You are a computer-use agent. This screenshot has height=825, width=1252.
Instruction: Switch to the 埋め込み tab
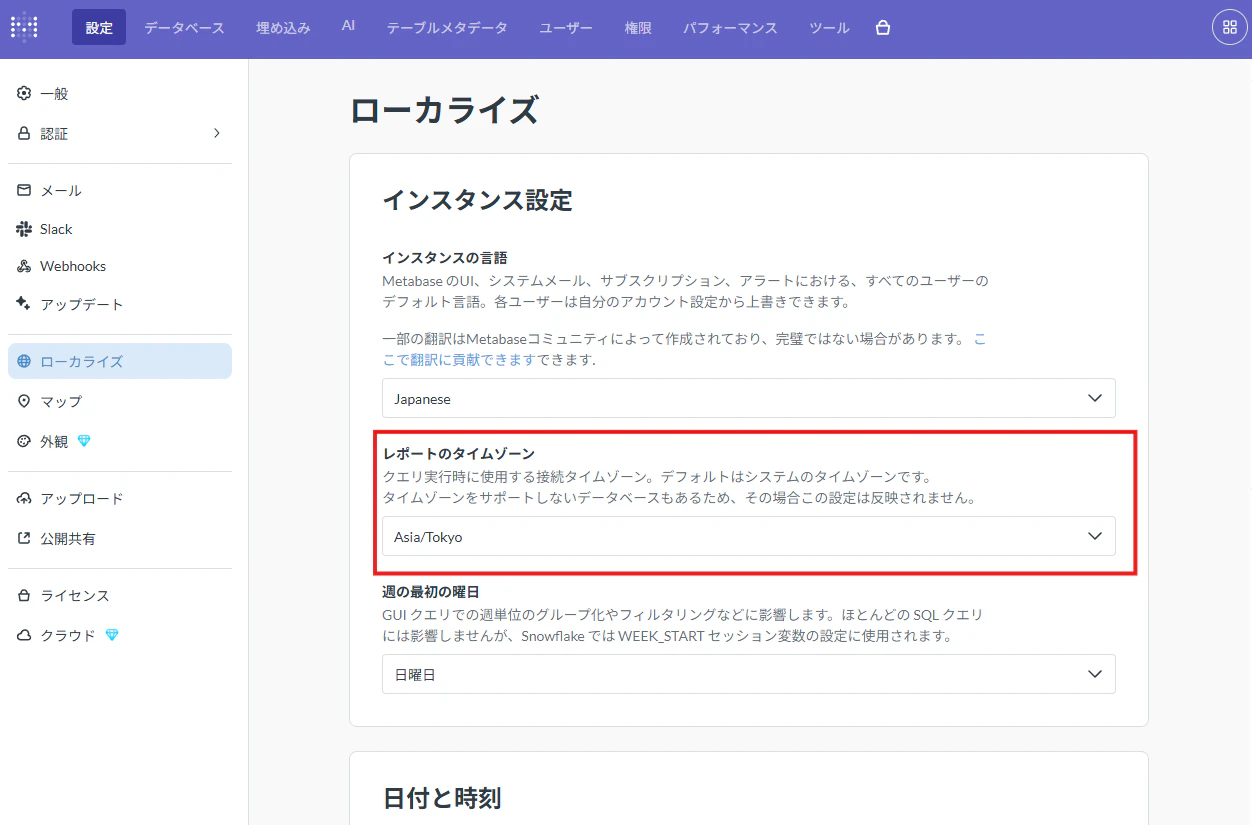(283, 27)
